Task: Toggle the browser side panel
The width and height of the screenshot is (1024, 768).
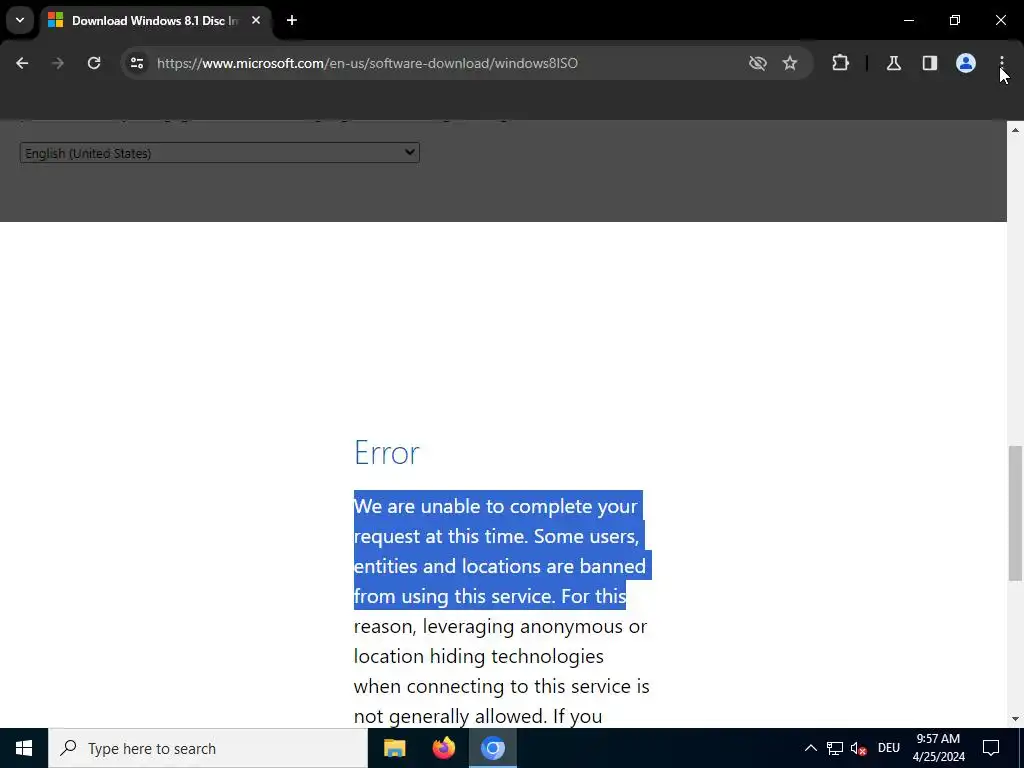Action: (930, 63)
